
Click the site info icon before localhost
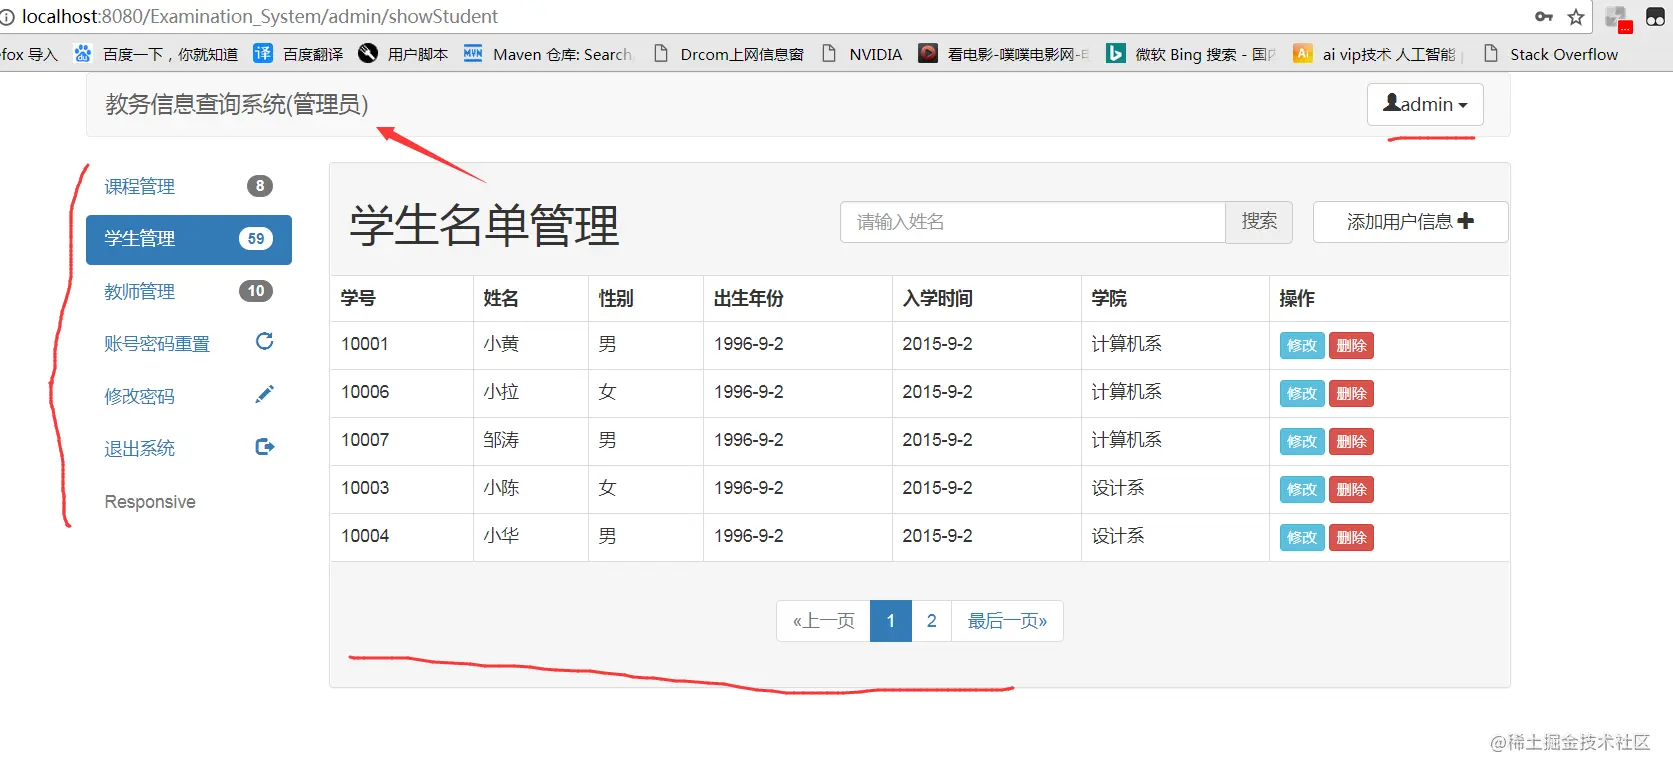coord(8,17)
